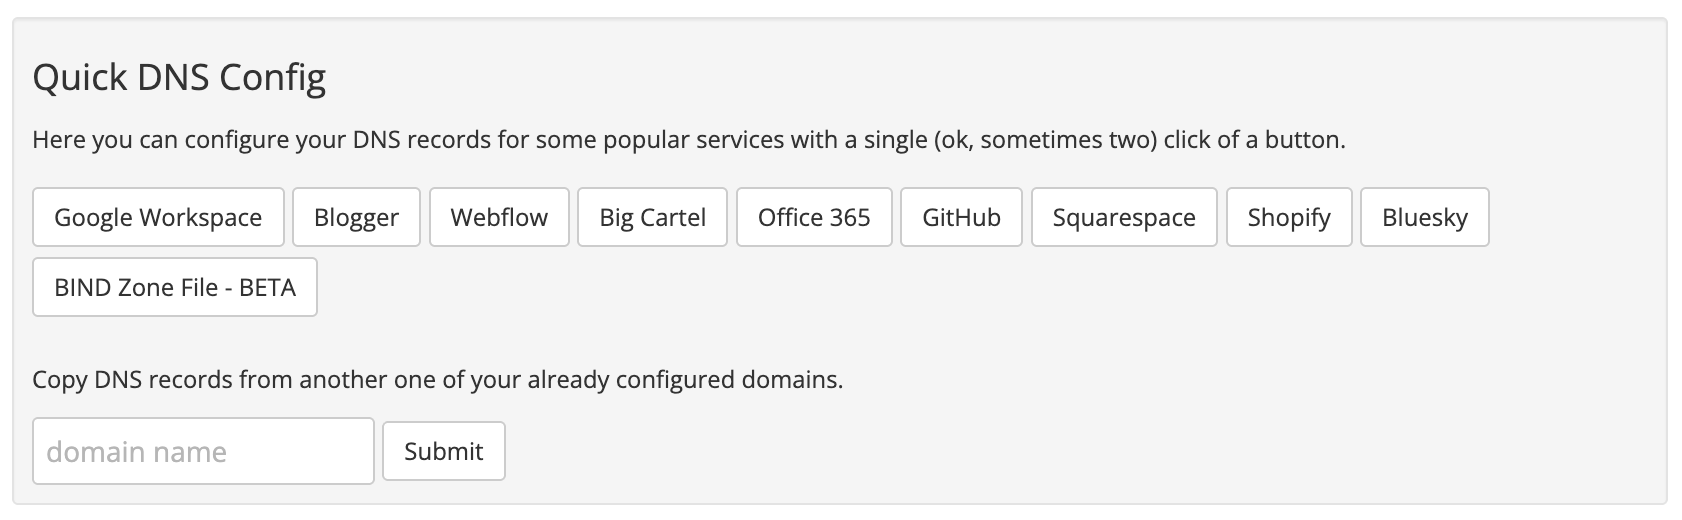Viewport: 1682px width, 520px height.
Task: Select the Blogger DNS preset
Action: [x=356, y=217]
